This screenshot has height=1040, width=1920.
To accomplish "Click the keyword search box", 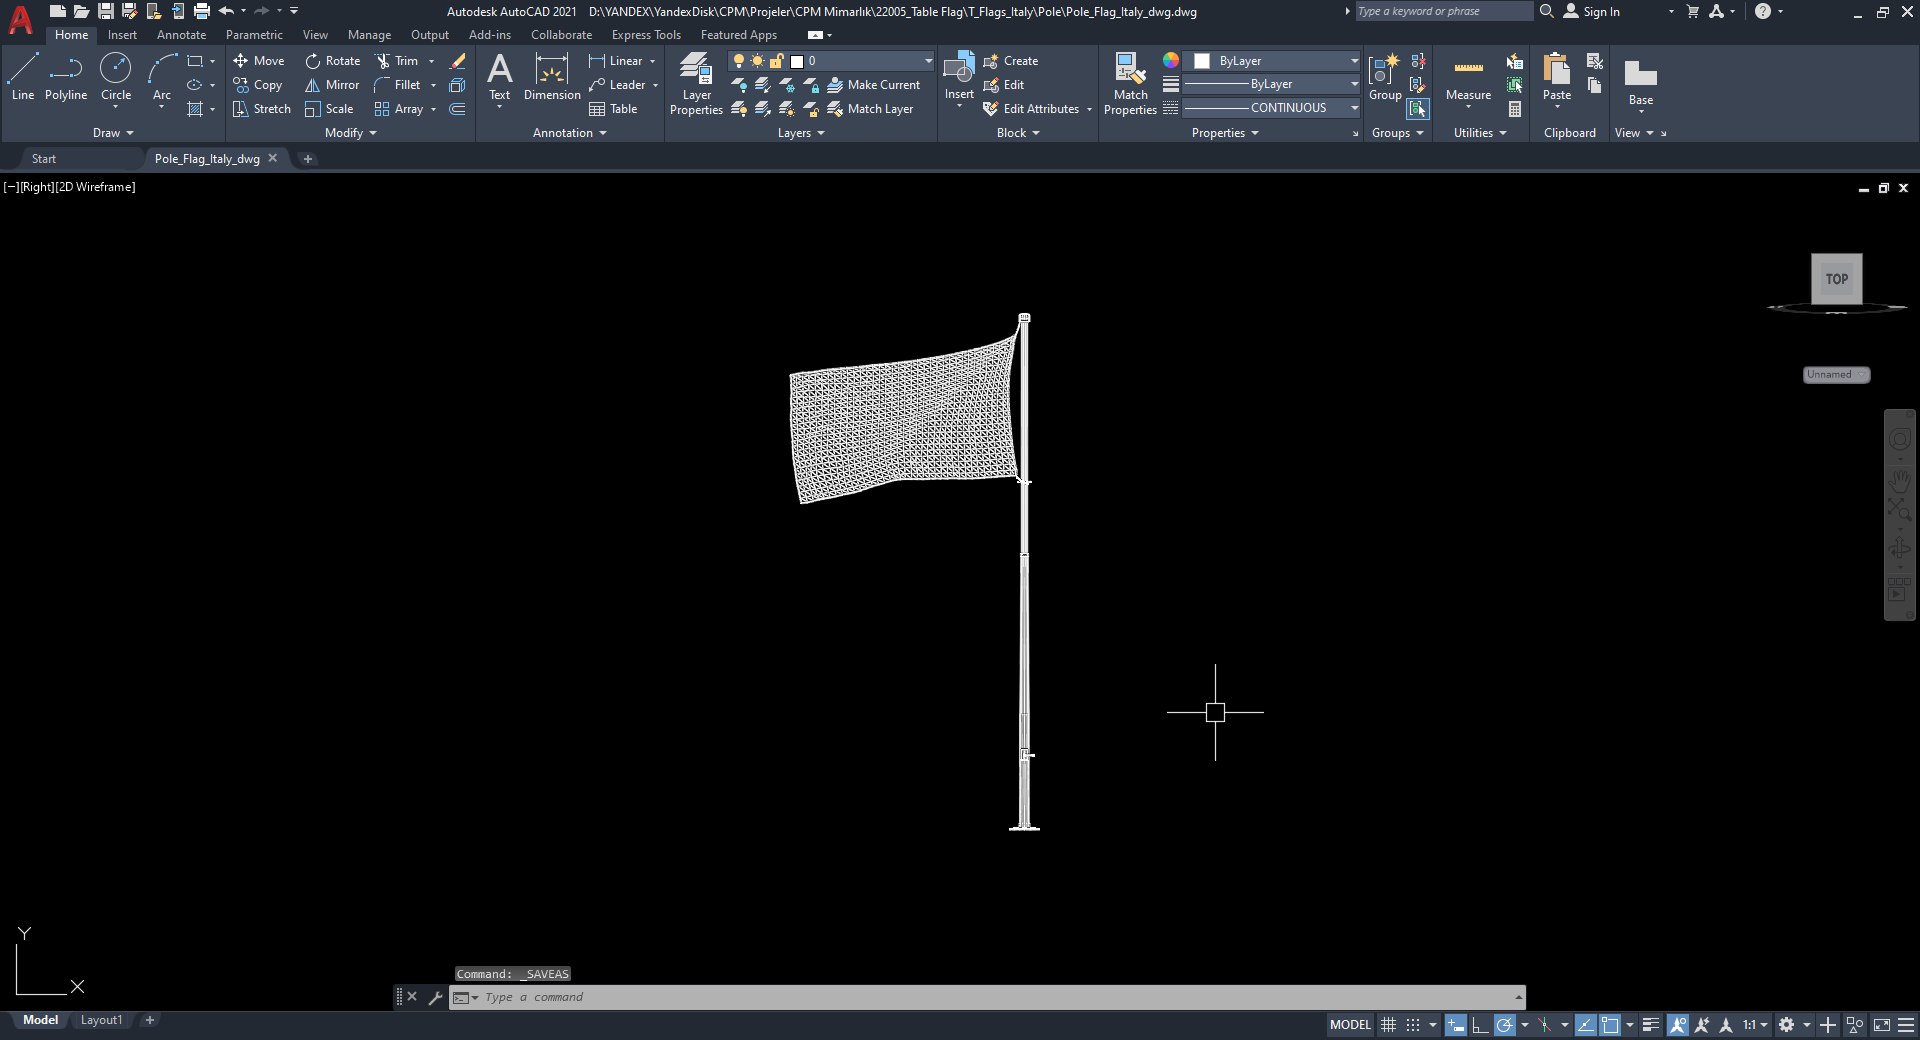I will [x=1443, y=11].
